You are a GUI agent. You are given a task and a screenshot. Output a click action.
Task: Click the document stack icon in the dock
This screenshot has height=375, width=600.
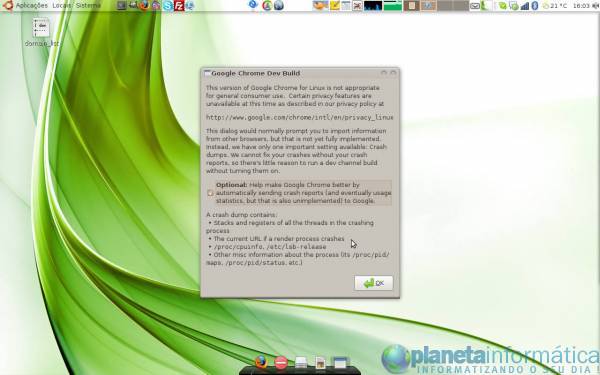[x=301, y=362]
